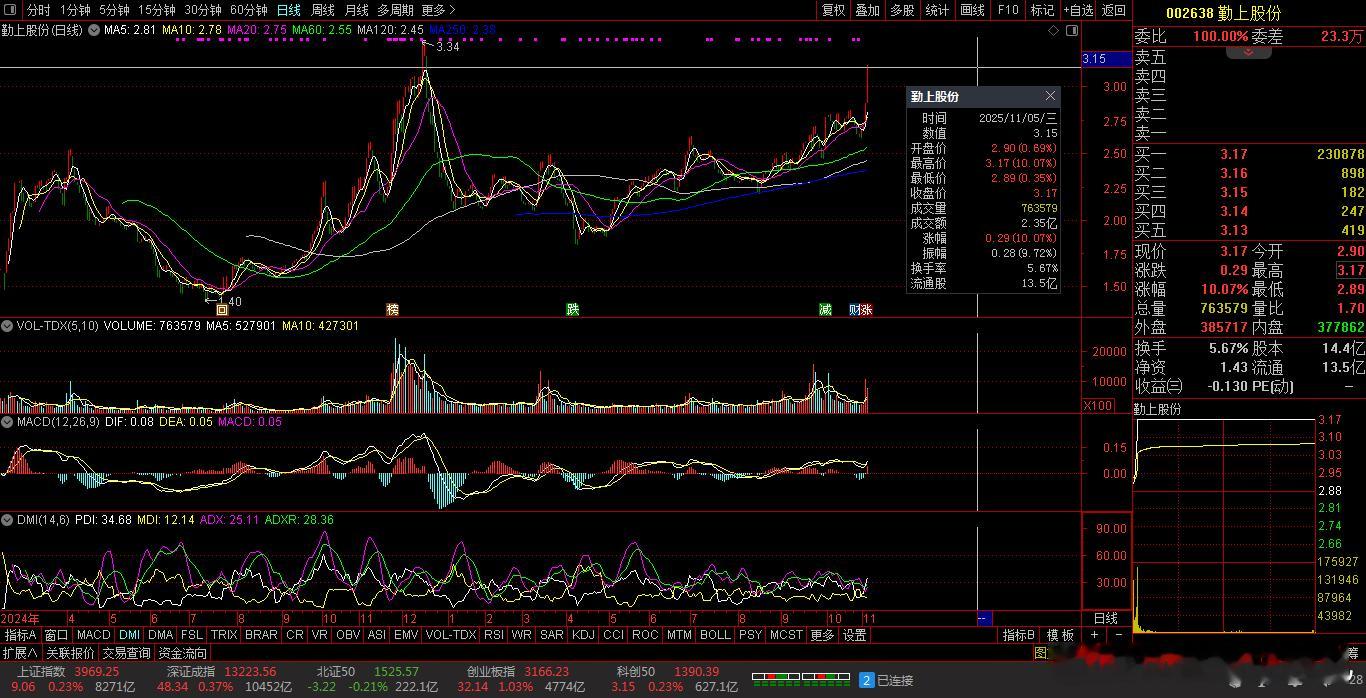Expand the 扩展 panel at bottom left
The height and width of the screenshot is (698, 1366).
(x=20, y=653)
